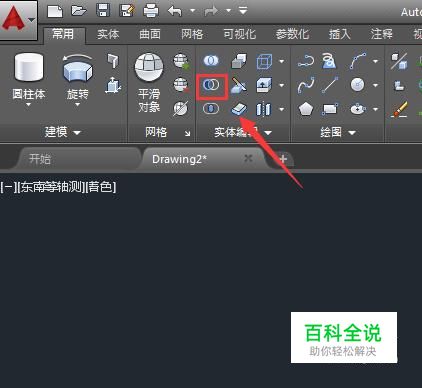Click the Thicken surface icon

239,109
